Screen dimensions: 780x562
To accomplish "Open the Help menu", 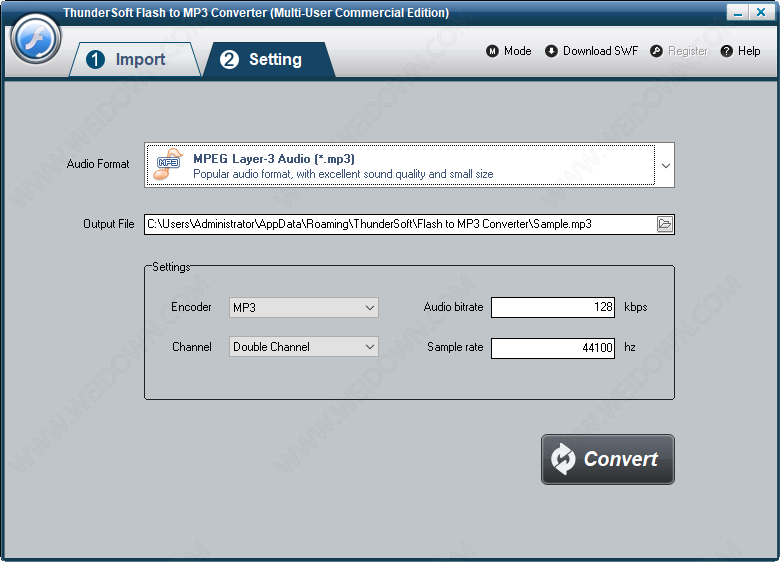I will click(x=740, y=51).
